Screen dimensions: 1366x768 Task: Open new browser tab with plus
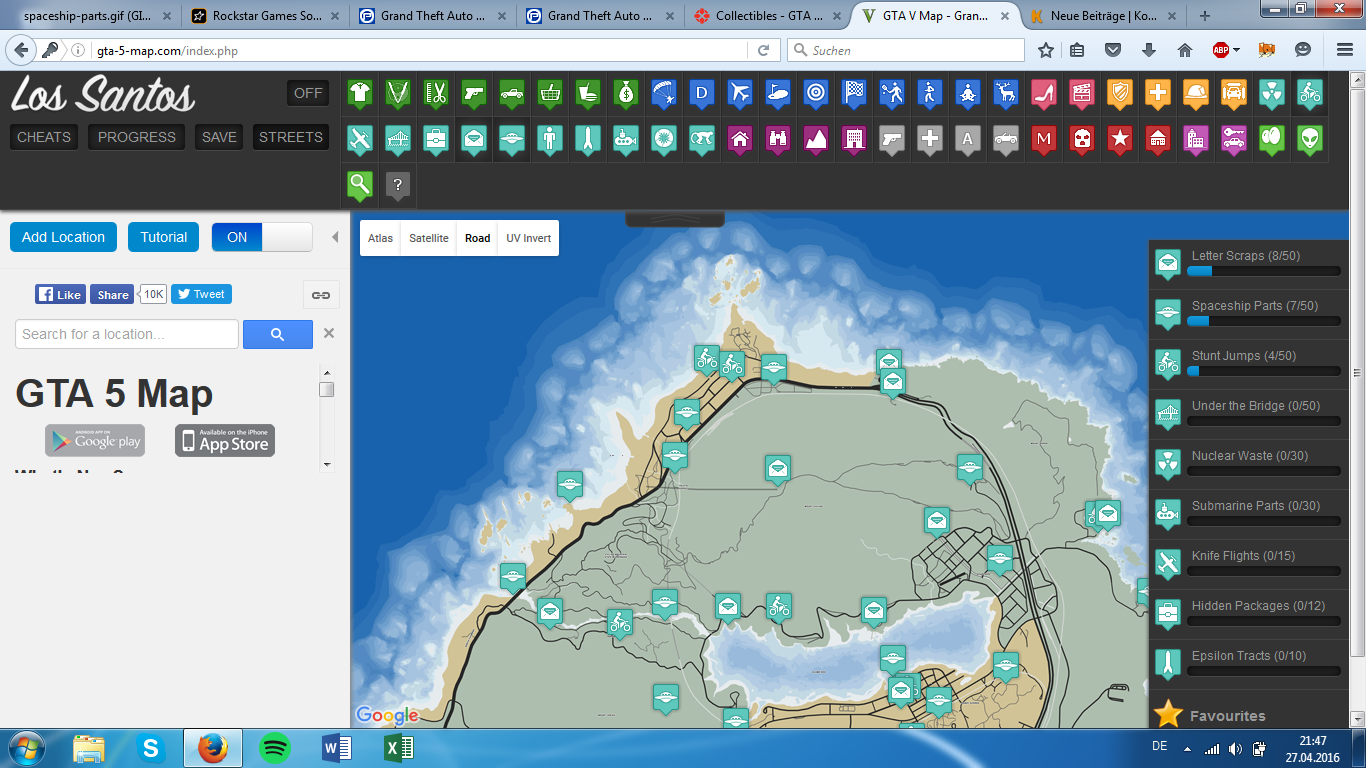pos(1205,16)
